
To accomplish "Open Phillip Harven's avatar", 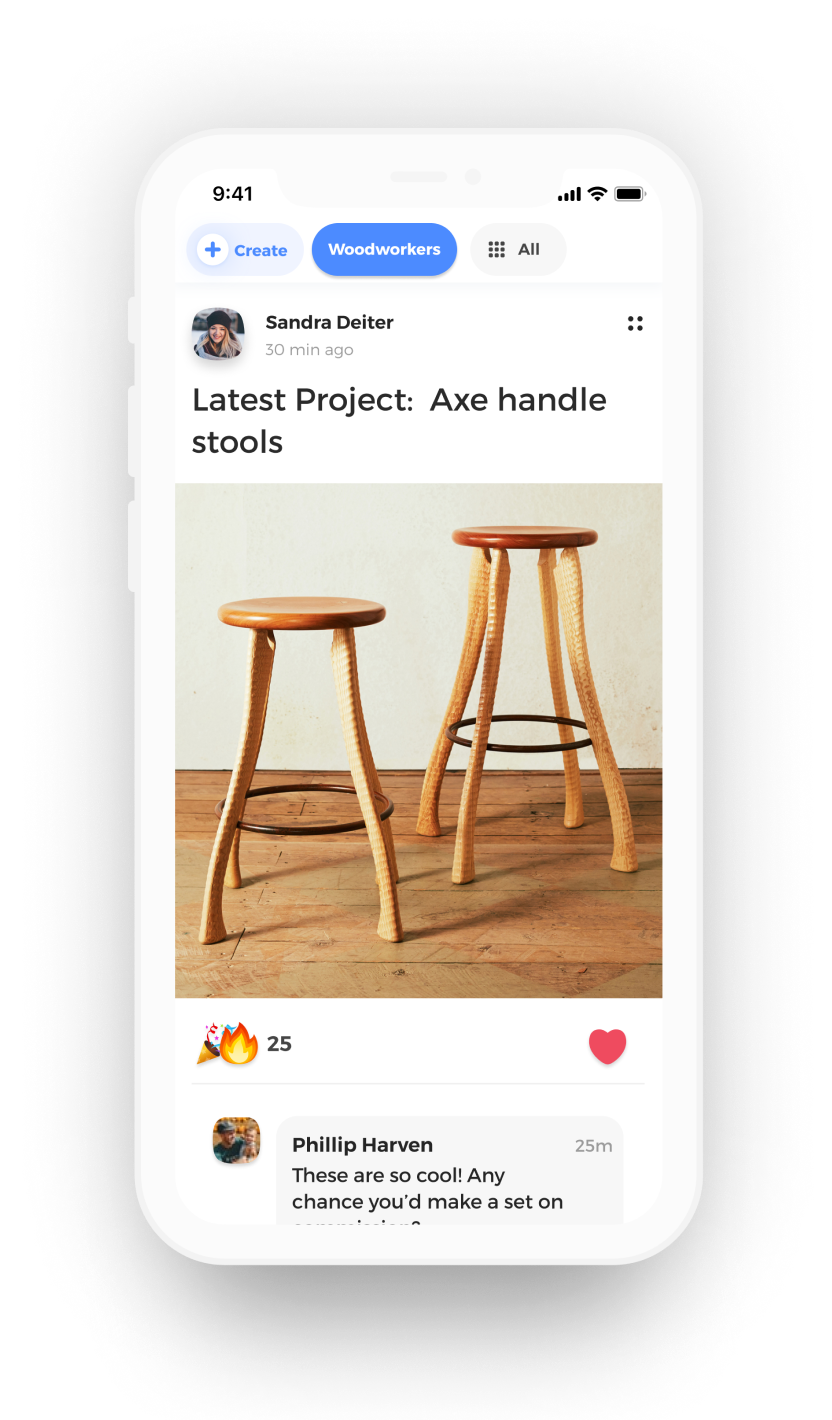I will point(236,1141).
